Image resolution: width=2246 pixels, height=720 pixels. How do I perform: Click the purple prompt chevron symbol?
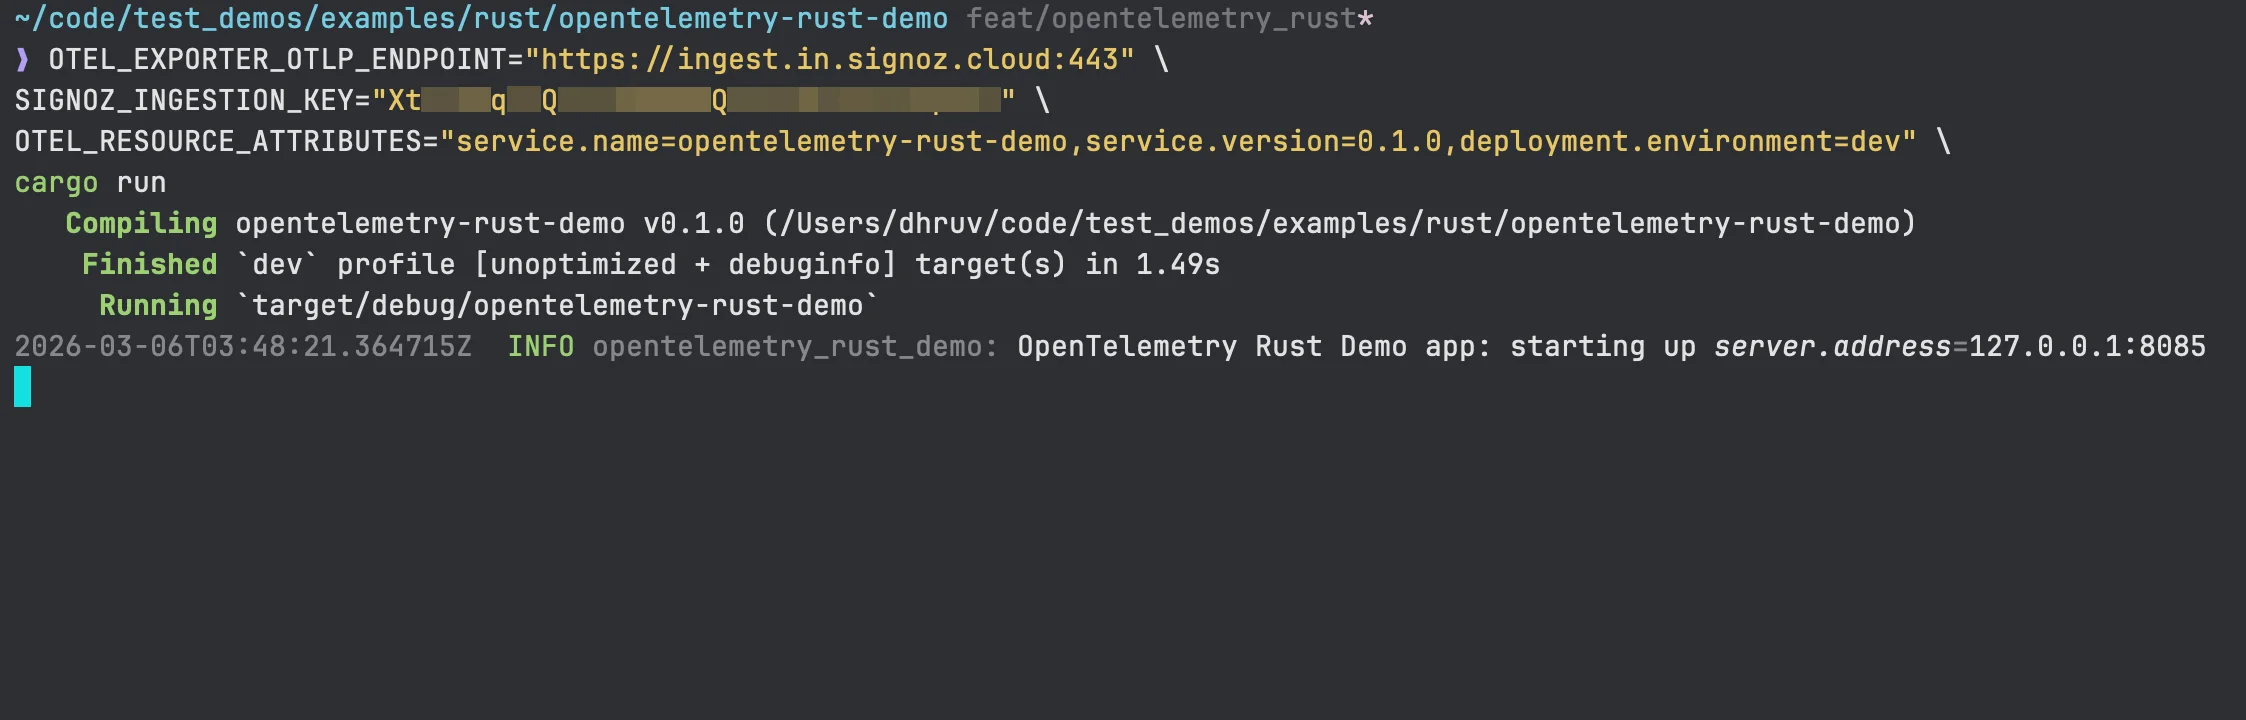click(22, 60)
